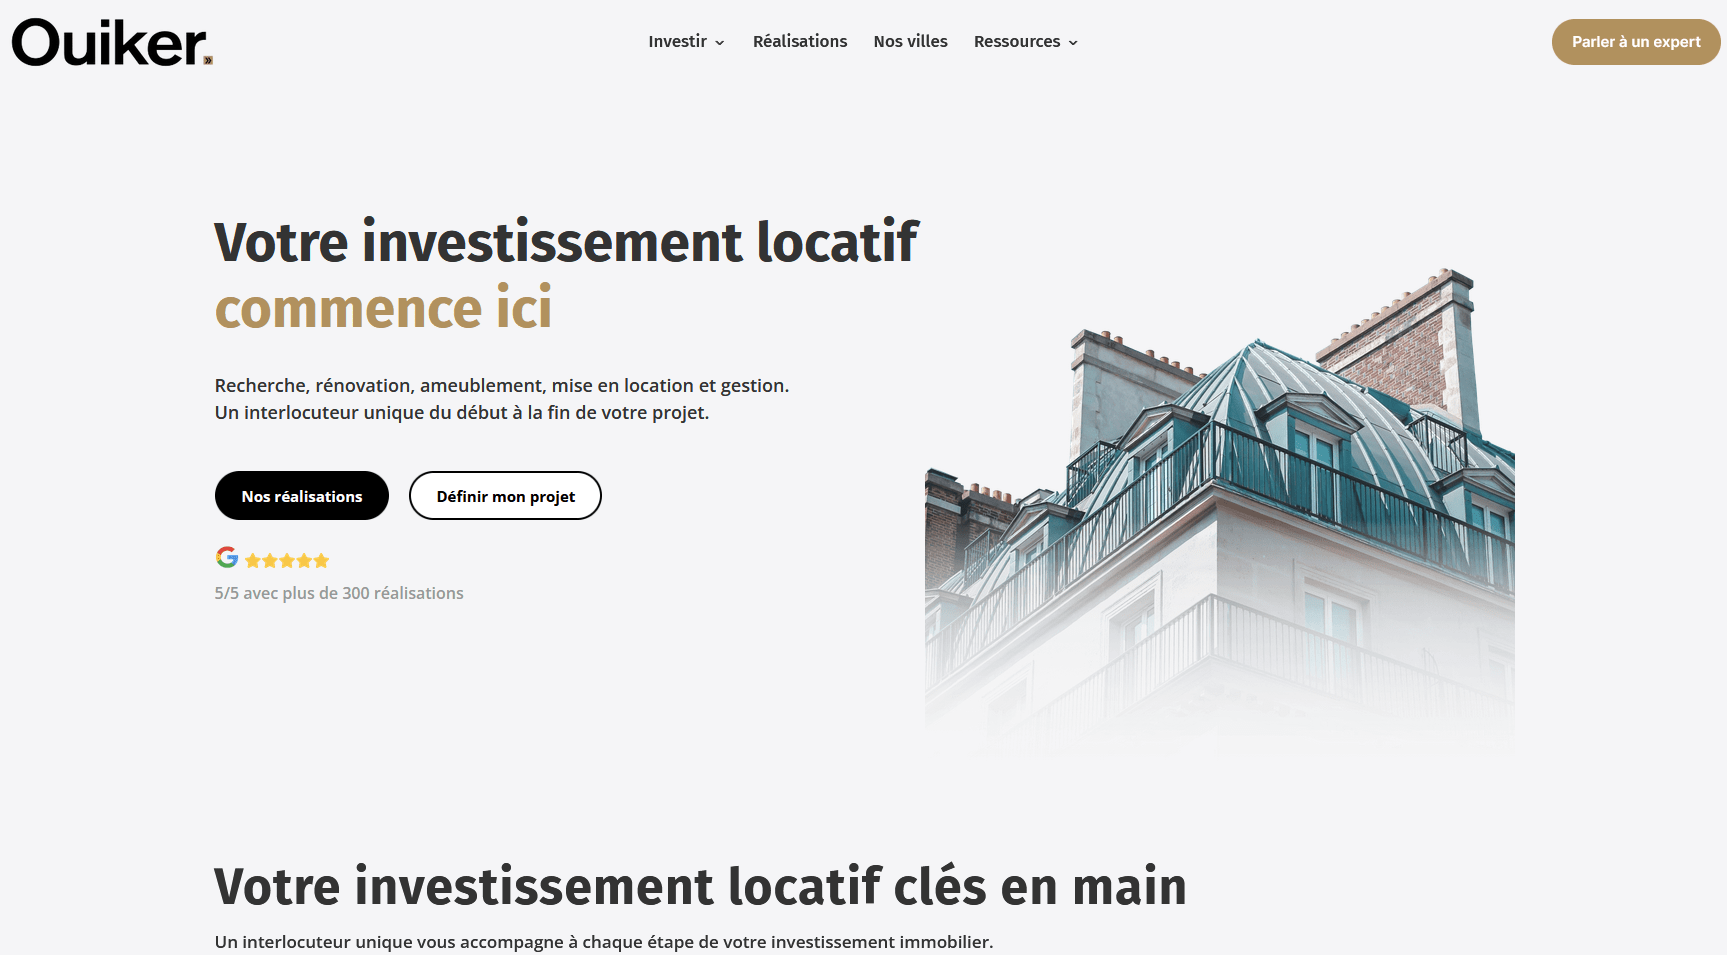The width and height of the screenshot is (1727, 955).
Task: Click the five-star rating icons
Action: coord(287,561)
